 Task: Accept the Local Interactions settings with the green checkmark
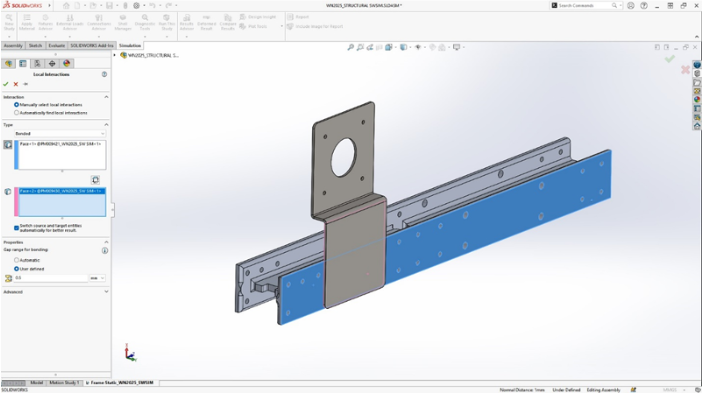point(5,84)
